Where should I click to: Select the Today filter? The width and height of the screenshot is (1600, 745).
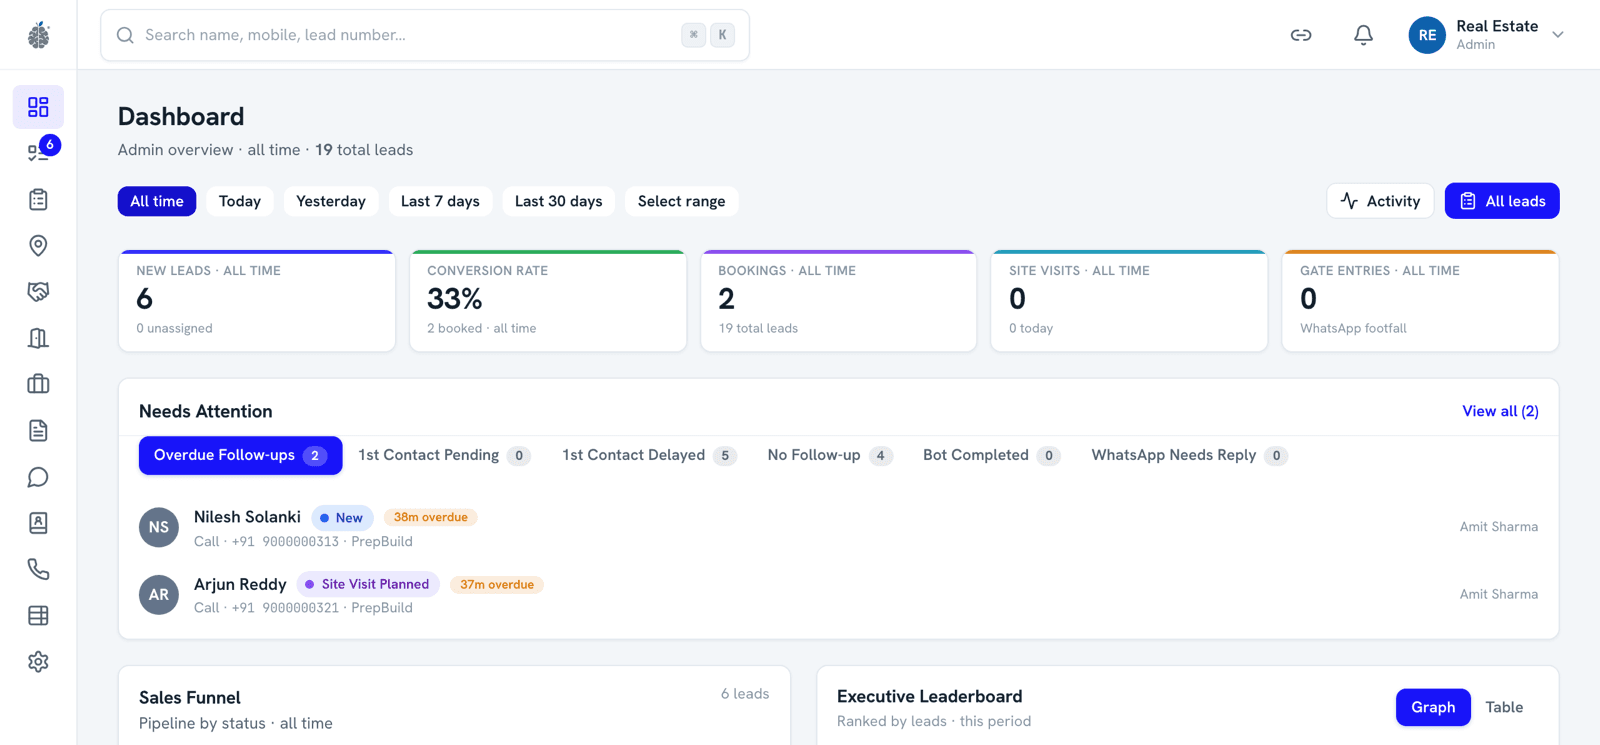(x=240, y=201)
